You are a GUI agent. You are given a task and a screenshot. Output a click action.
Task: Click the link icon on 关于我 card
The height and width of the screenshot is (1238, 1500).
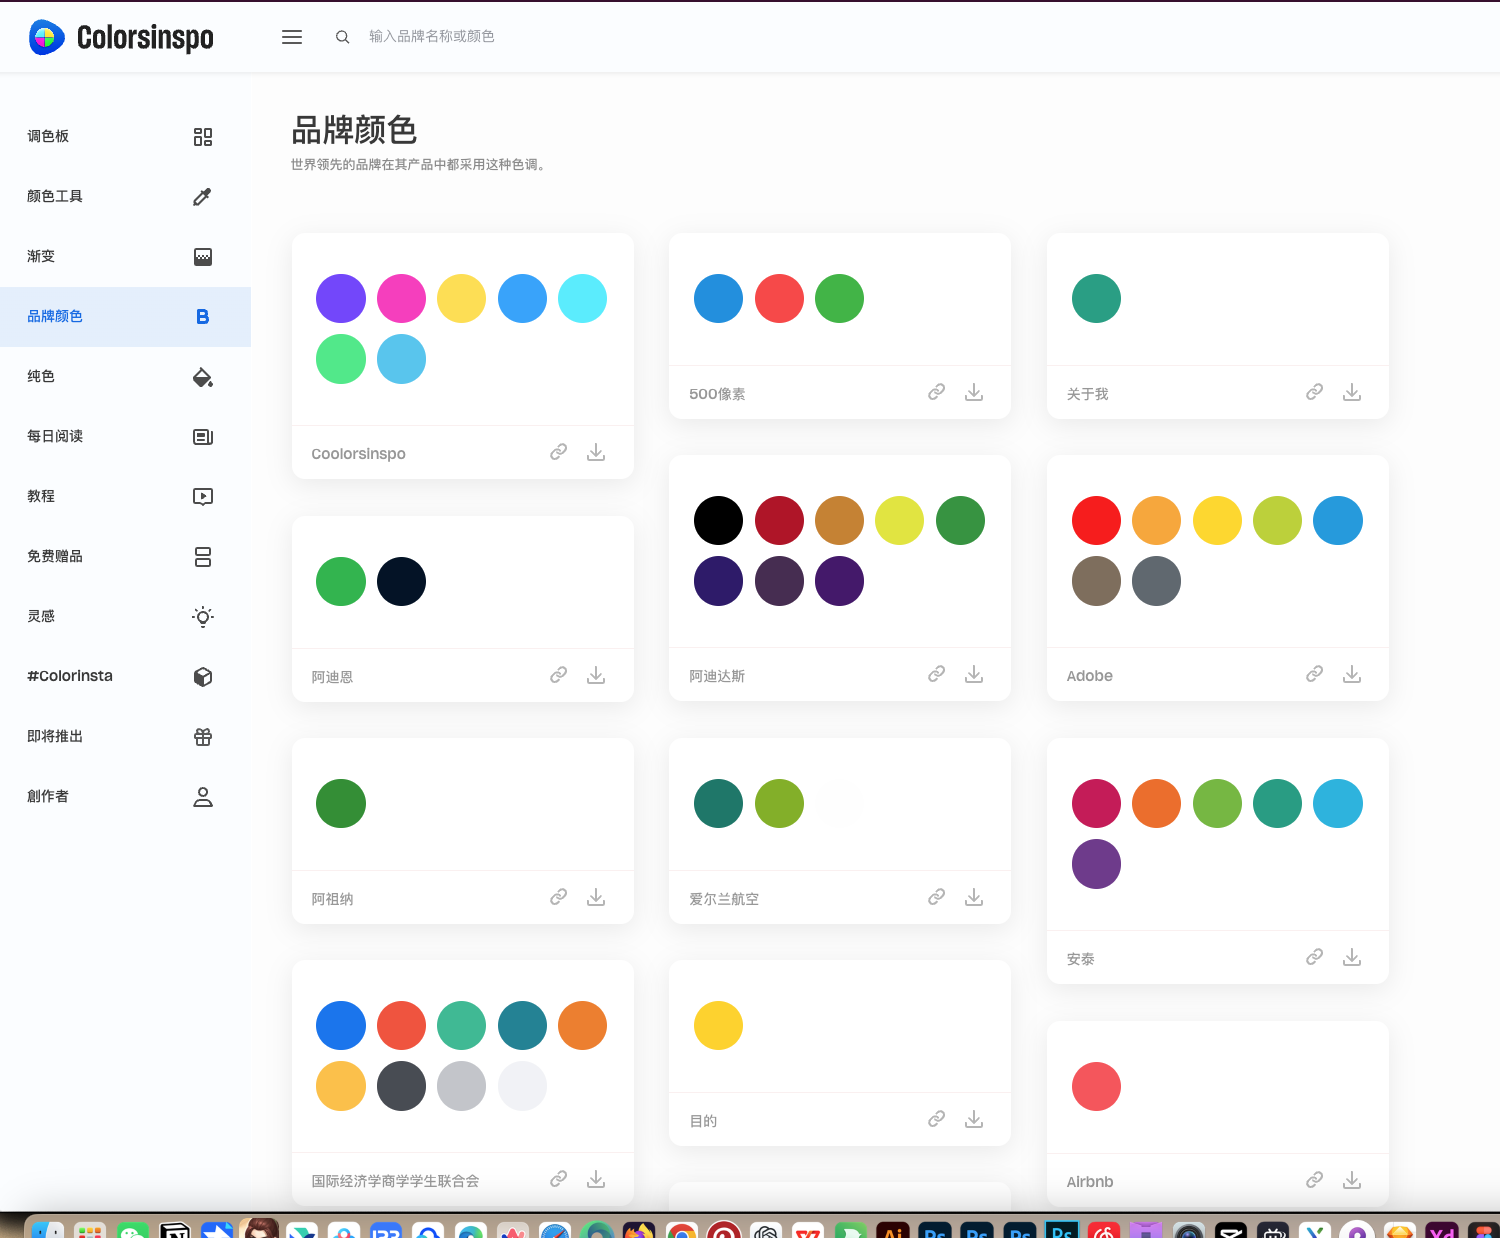pos(1314,392)
